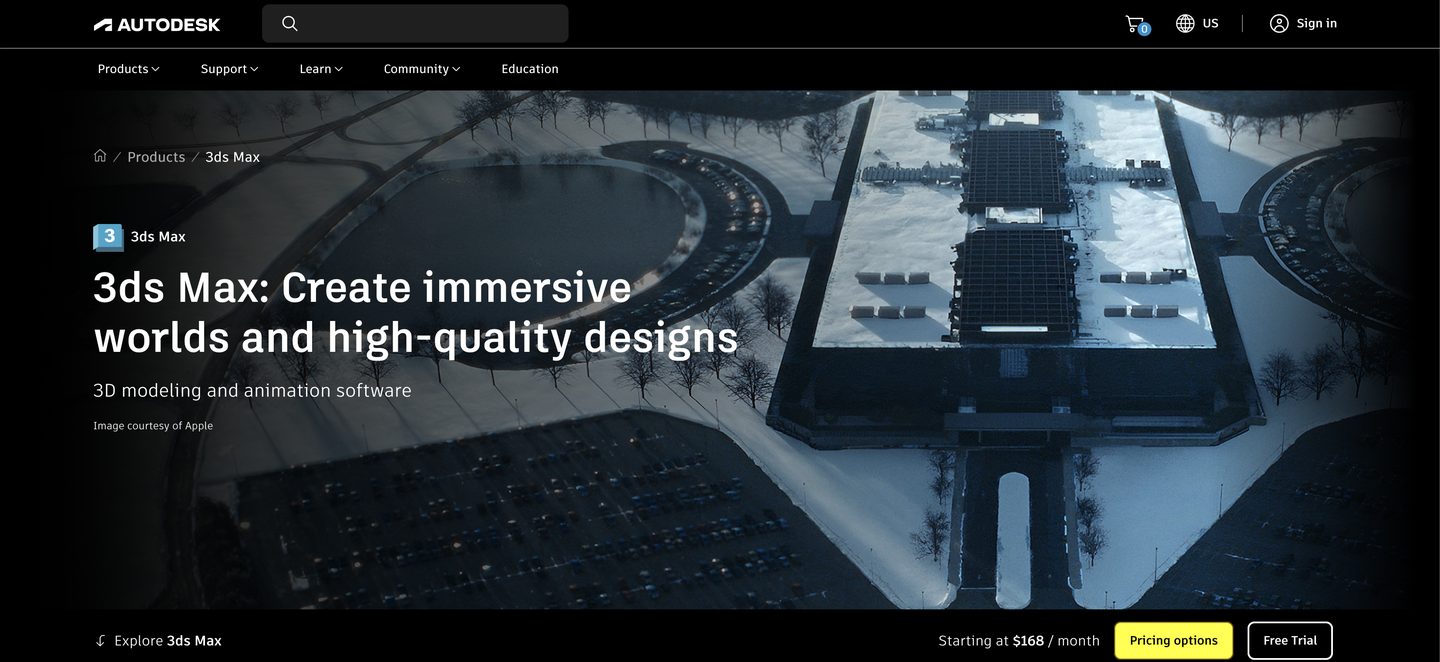Click the user profile icon

tap(1279, 23)
